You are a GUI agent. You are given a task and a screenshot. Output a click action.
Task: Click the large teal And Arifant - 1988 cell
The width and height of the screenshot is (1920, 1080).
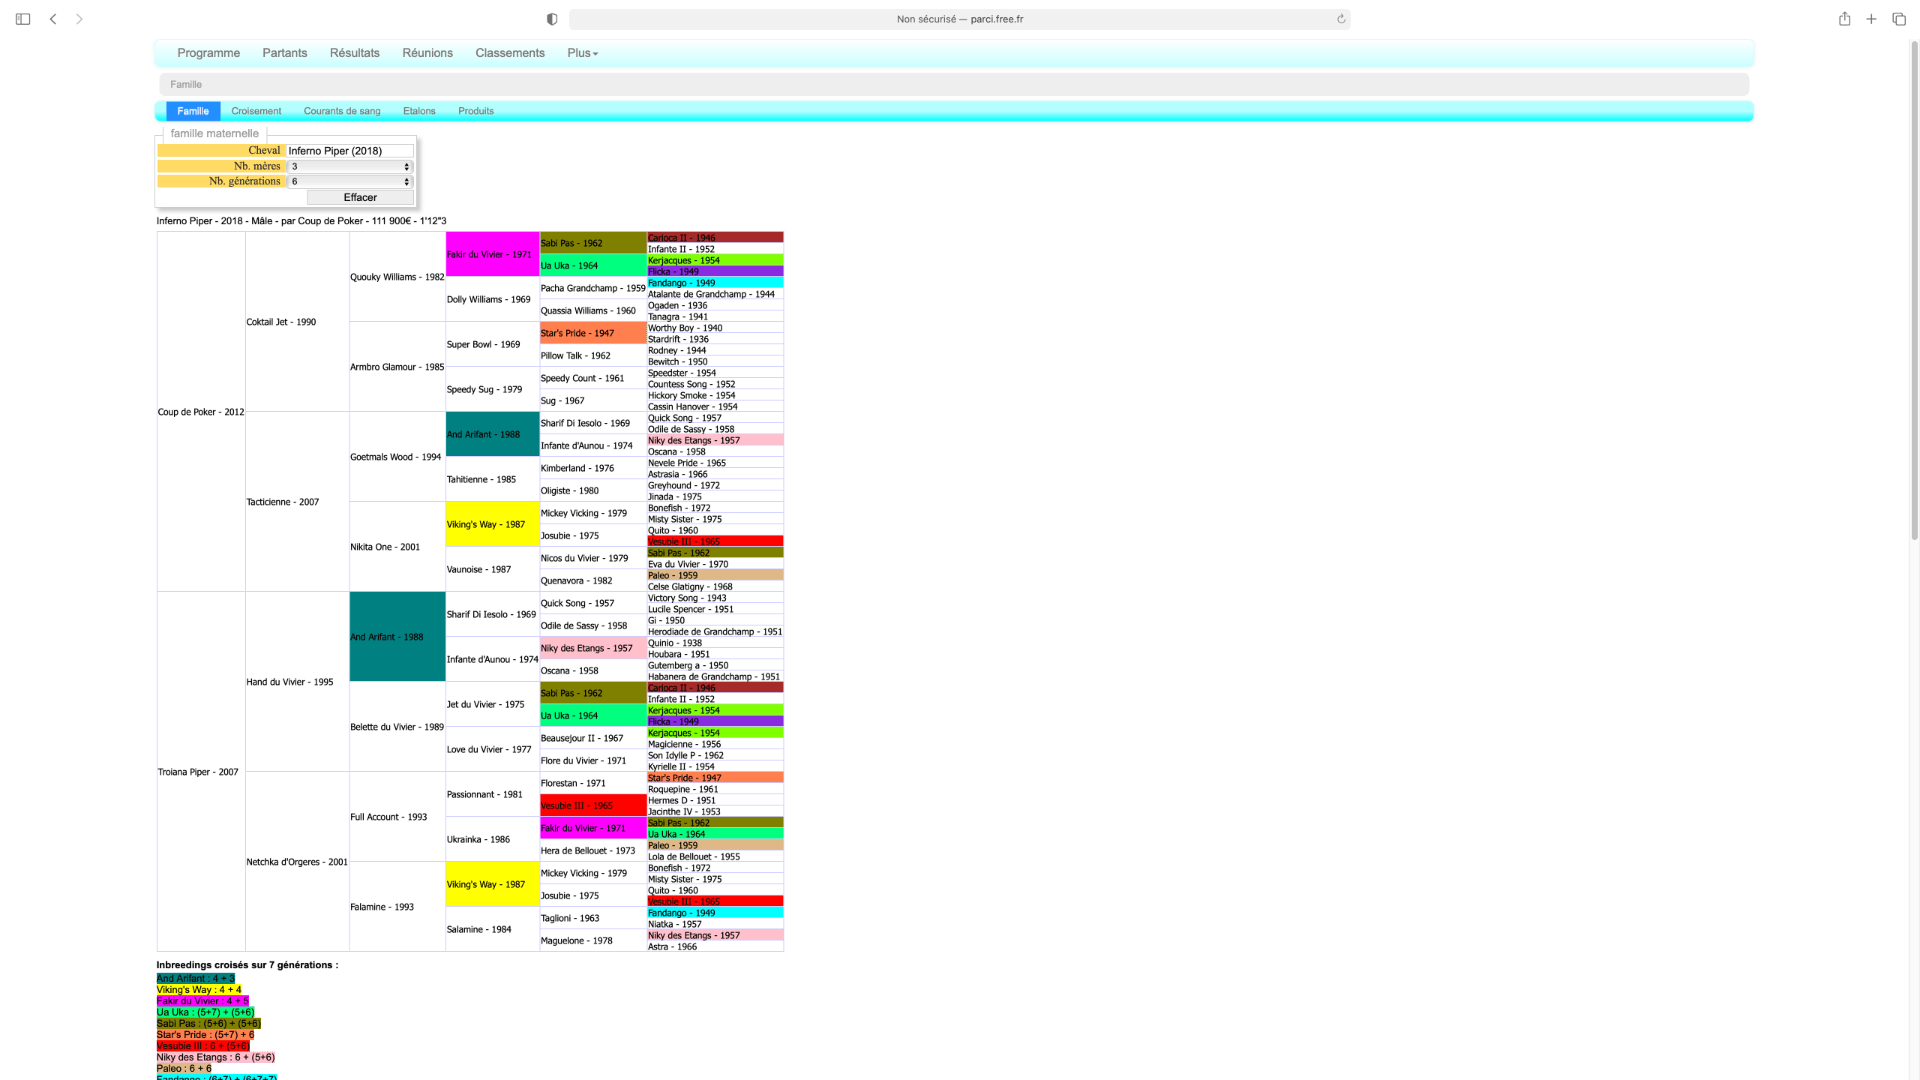(397, 637)
